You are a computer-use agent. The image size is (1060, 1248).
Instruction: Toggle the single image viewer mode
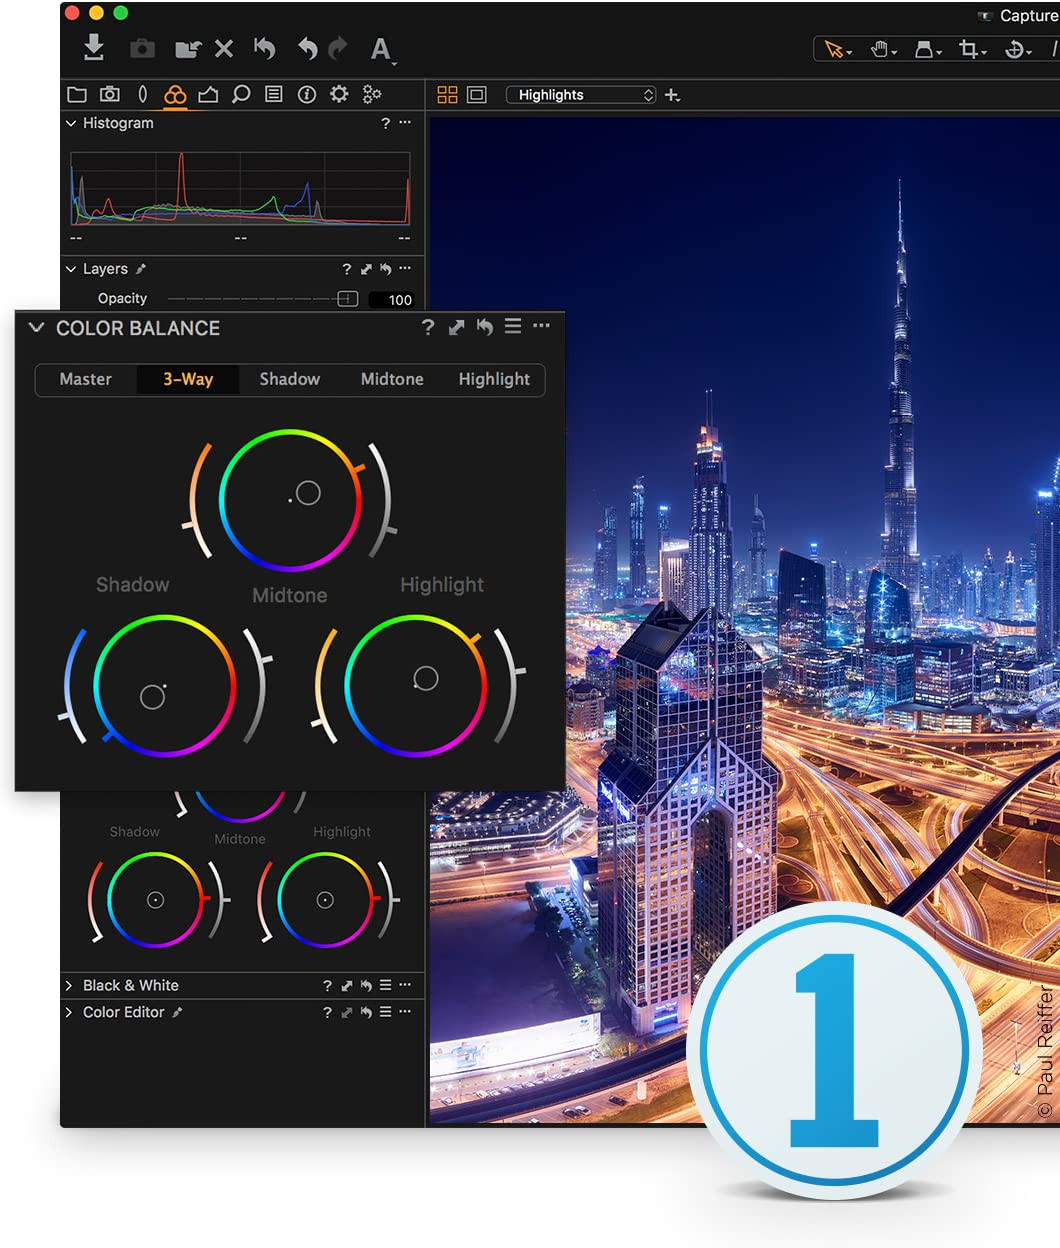476,94
